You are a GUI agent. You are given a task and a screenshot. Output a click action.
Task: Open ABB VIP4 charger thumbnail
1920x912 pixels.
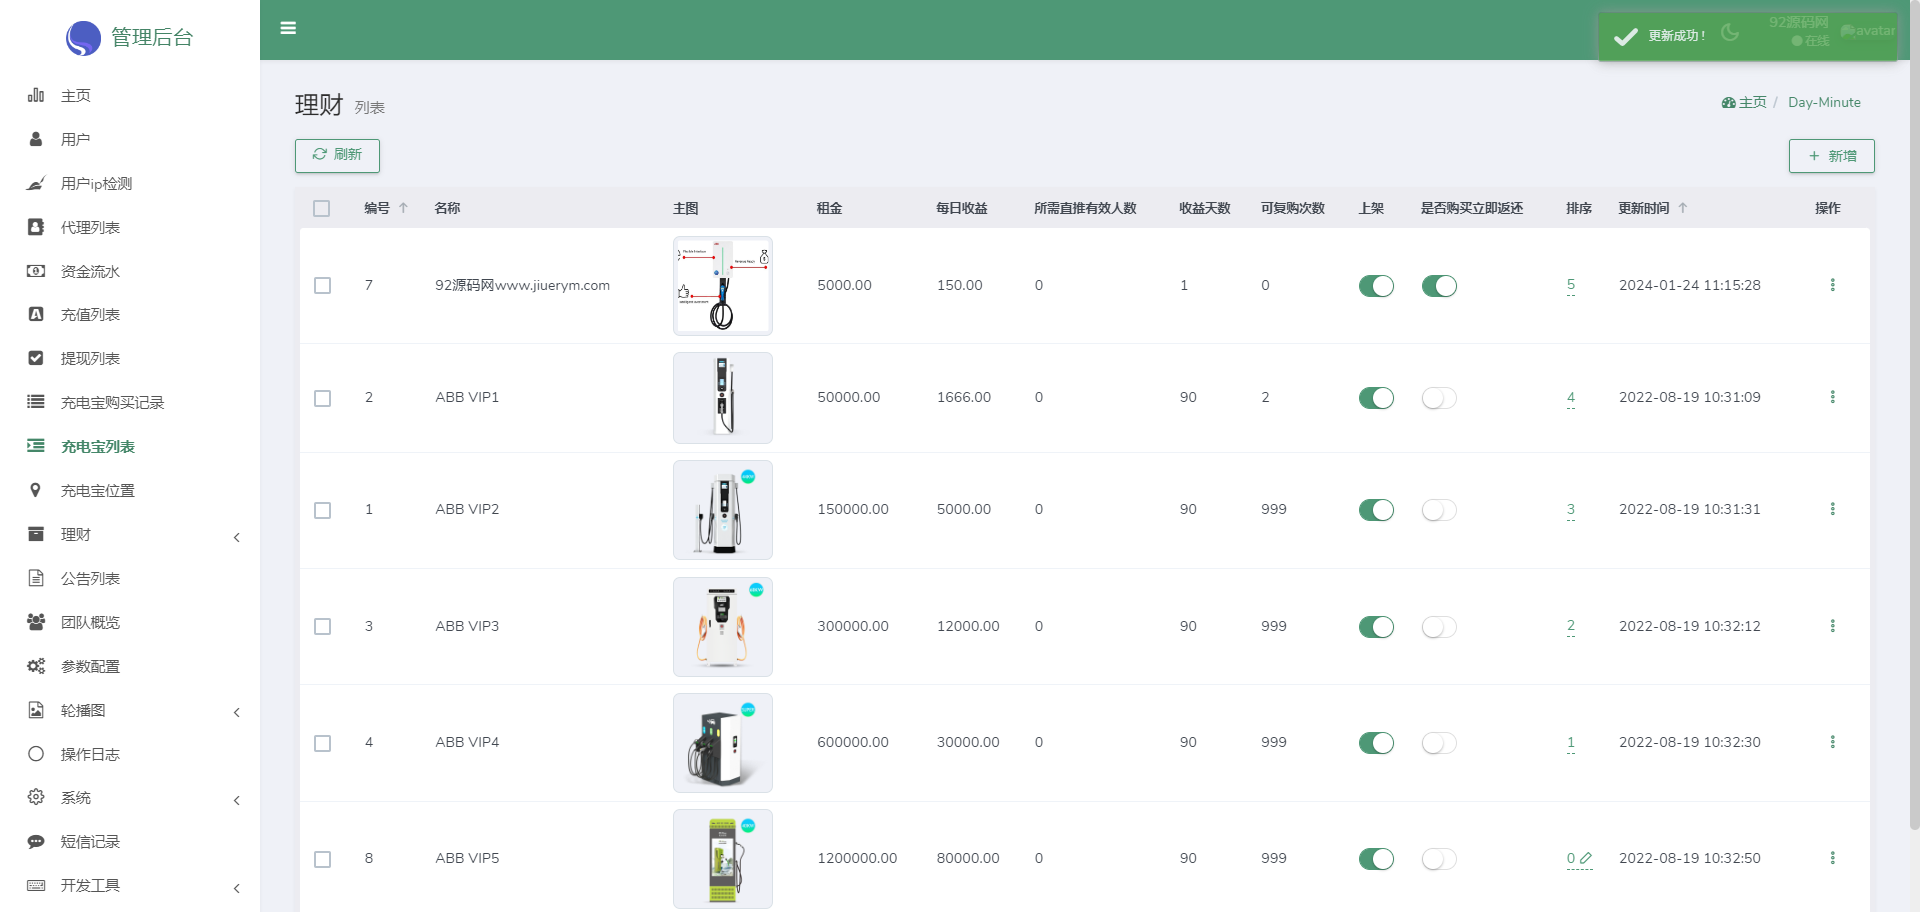pyautogui.click(x=723, y=743)
